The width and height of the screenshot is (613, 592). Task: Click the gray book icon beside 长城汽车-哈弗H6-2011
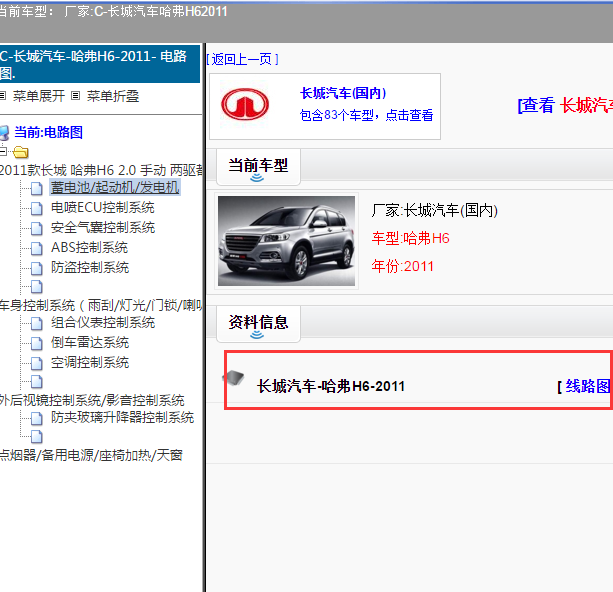[233, 377]
